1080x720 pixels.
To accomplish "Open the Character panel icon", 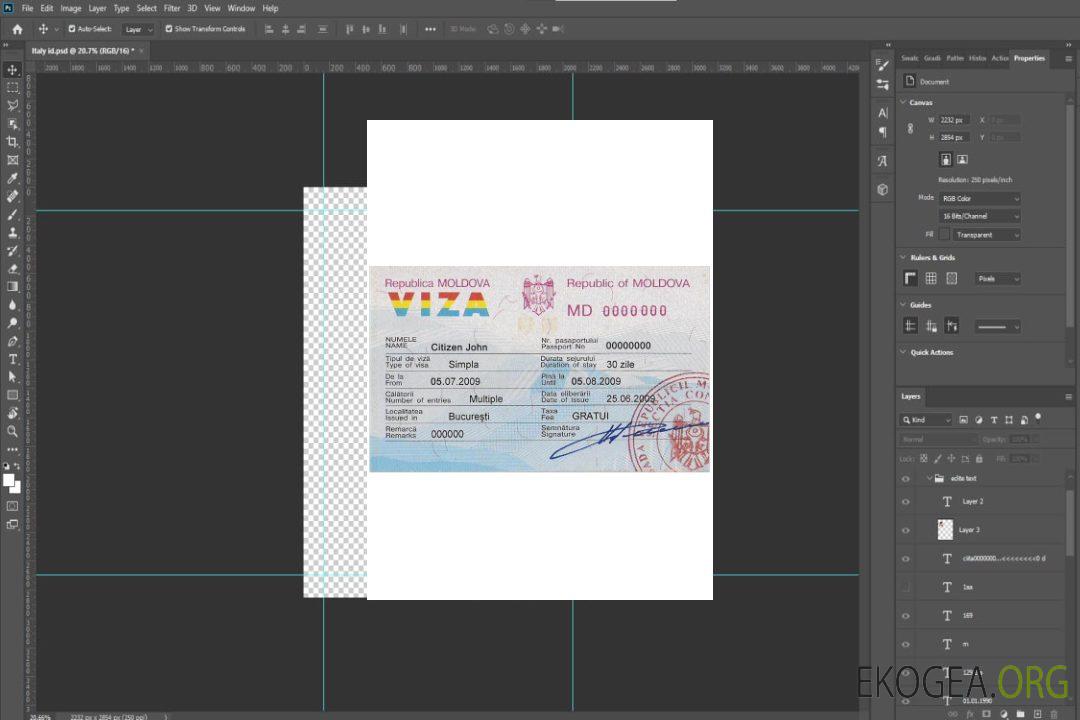I will (x=883, y=112).
